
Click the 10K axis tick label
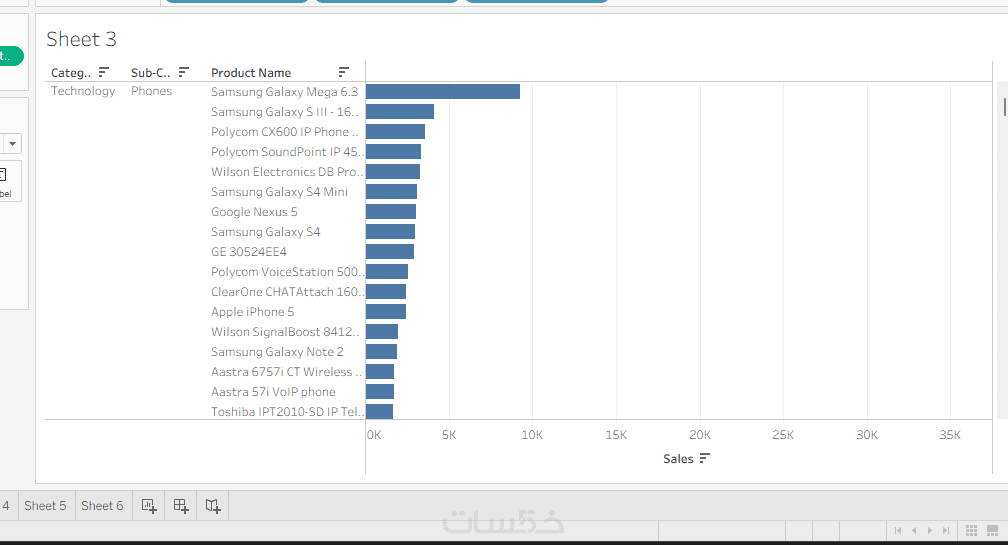(532, 435)
